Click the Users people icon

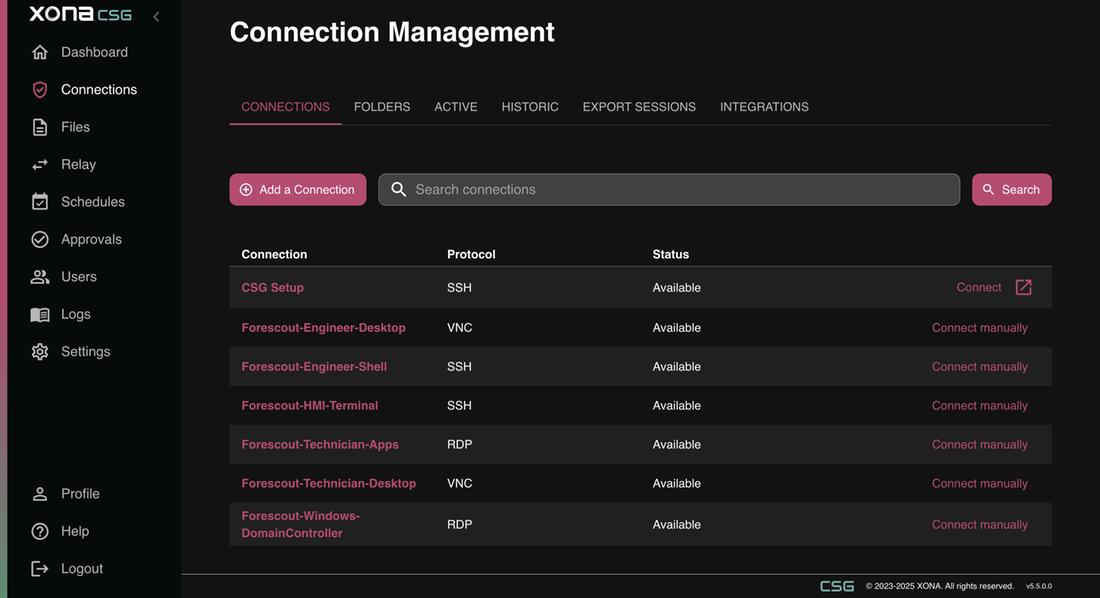click(x=40, y=277)
